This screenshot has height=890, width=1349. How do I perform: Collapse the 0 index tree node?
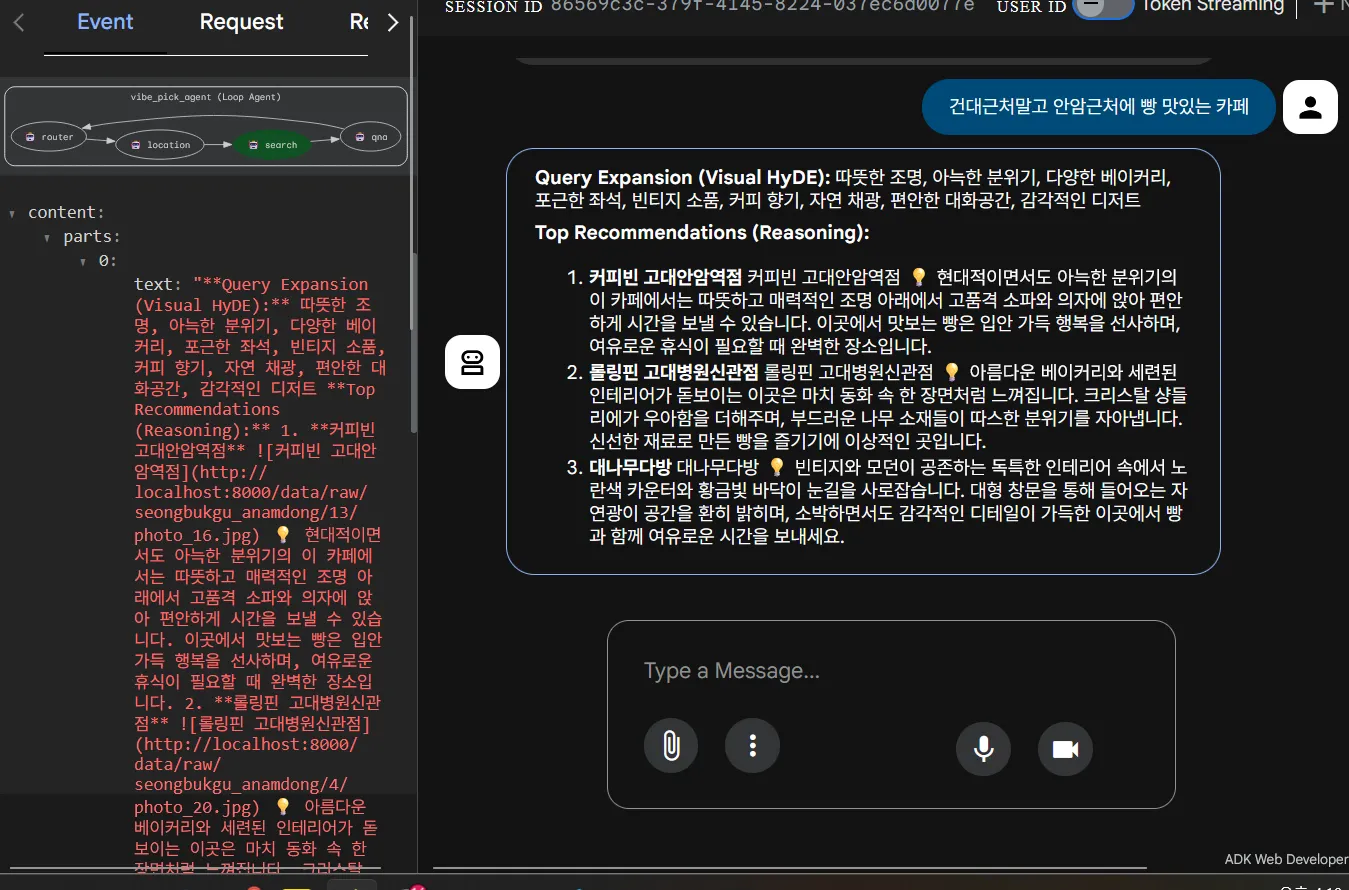click(x=84, y=261)
